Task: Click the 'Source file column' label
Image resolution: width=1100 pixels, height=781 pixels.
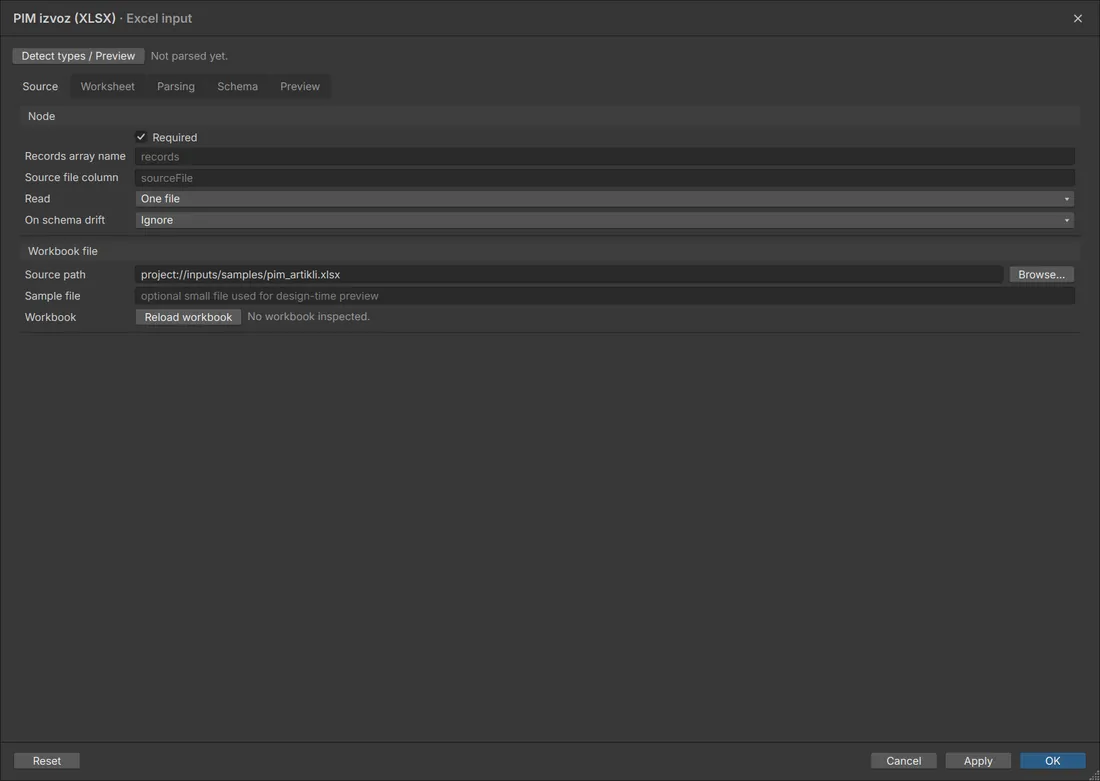Action: pyautogui.click(x=72, y=178)
